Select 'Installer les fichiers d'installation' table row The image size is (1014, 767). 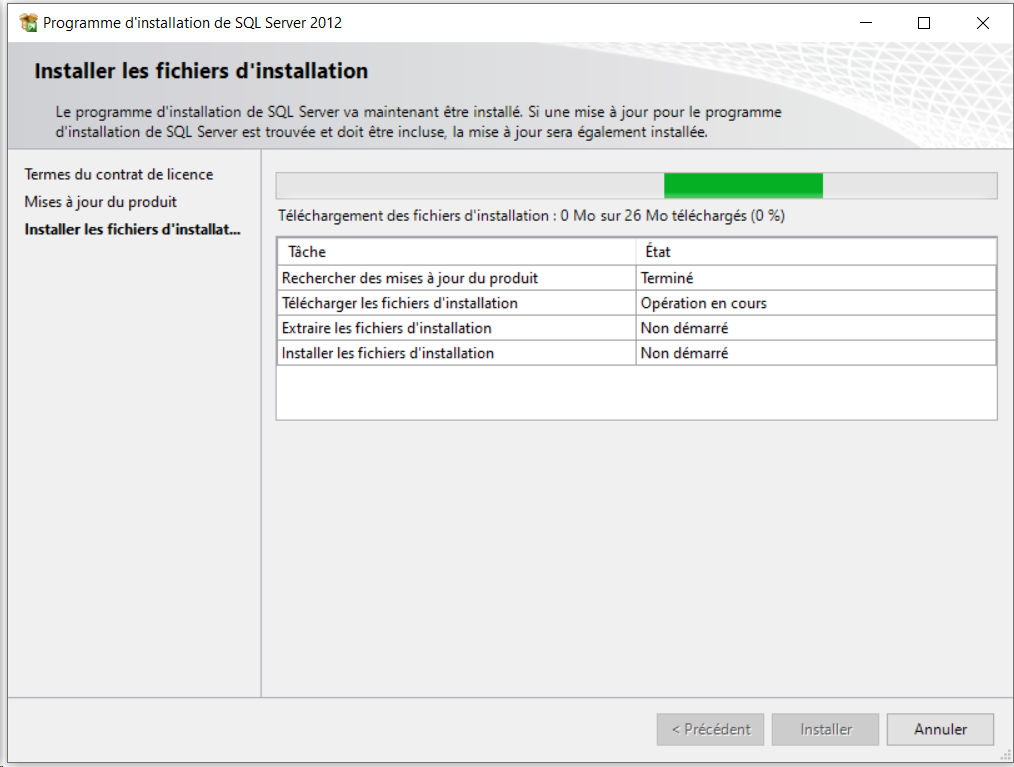[636, 353]
